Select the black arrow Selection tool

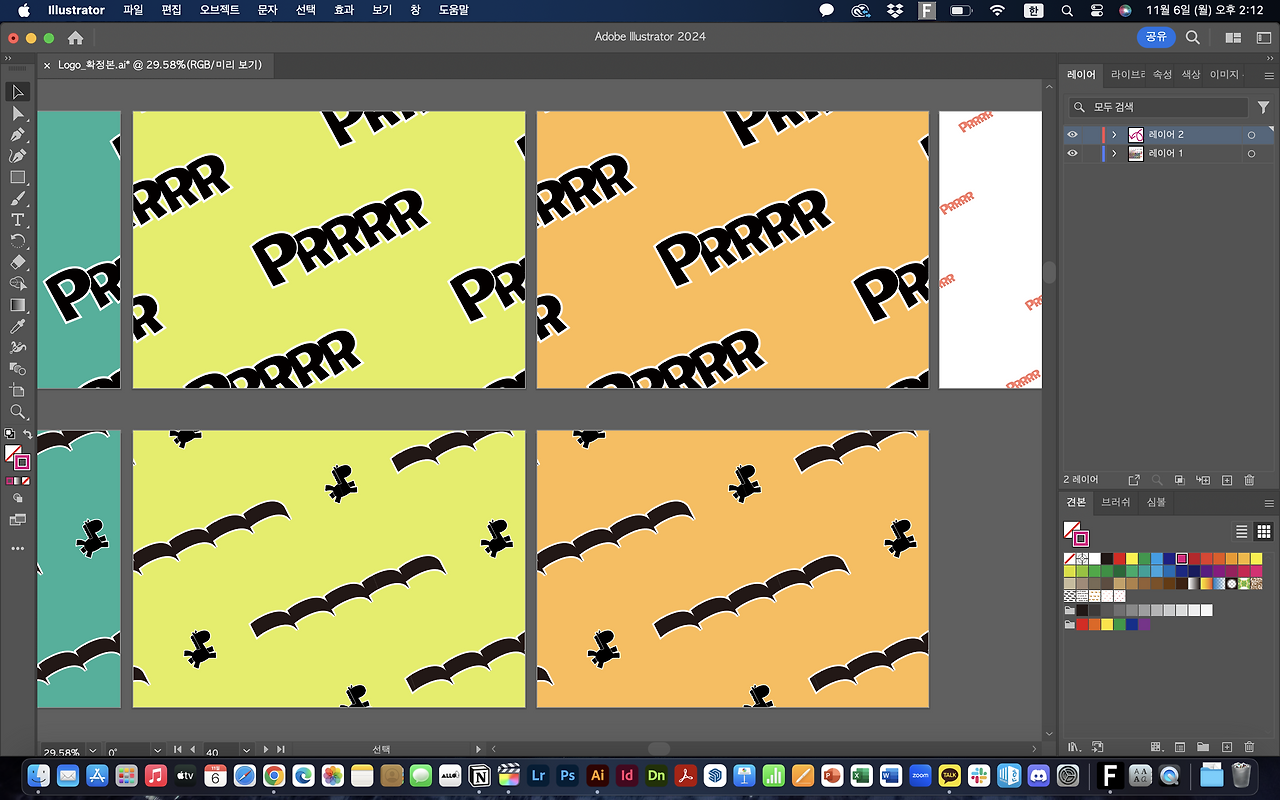point(18,92)
